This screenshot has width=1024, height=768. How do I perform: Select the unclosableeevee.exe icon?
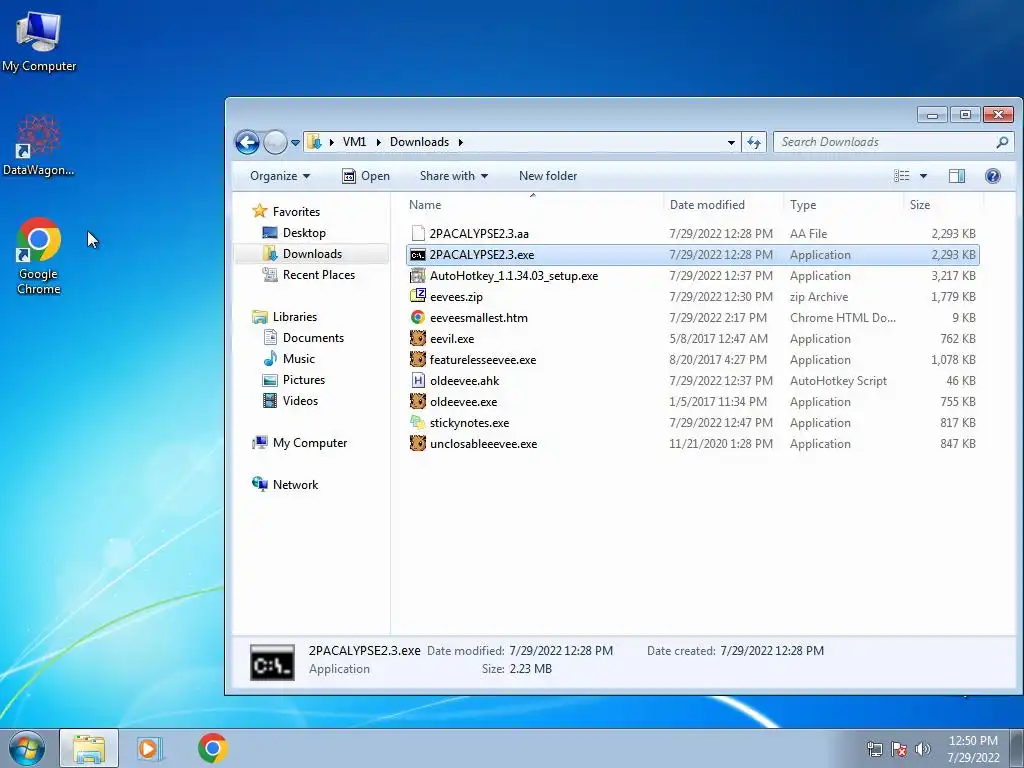418,443
